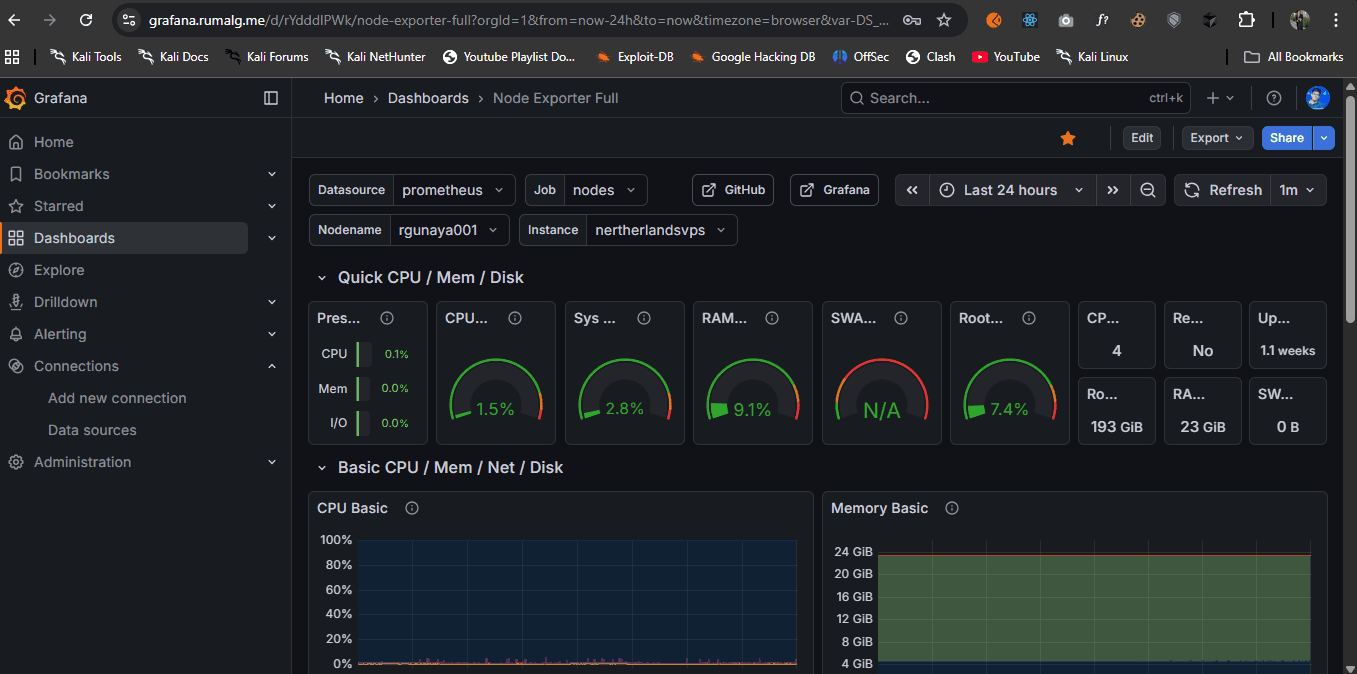
Task: Click the Edit button
Action: pyautogui.click(x=1141, y=137)
